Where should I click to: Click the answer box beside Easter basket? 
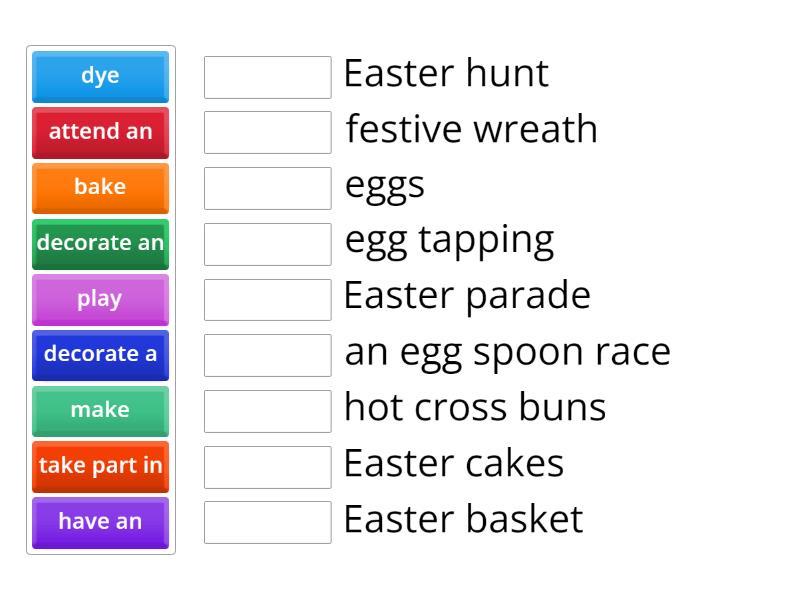click(x=267, y=522)
